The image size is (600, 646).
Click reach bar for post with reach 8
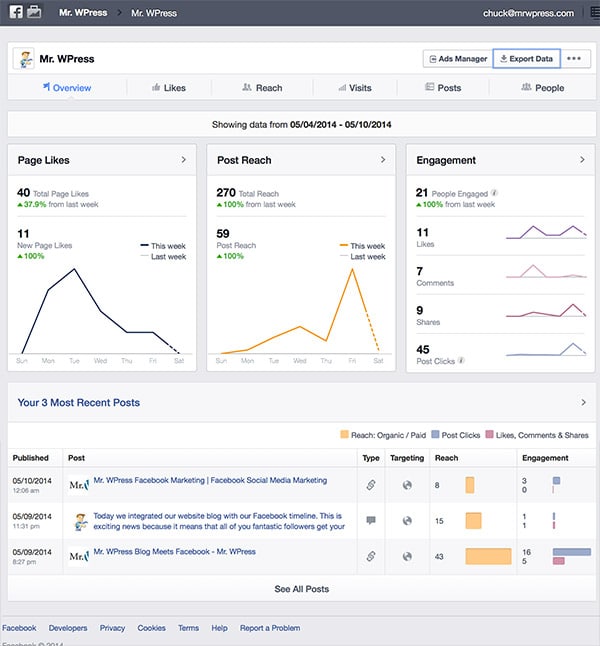click(x=470, y=485)
